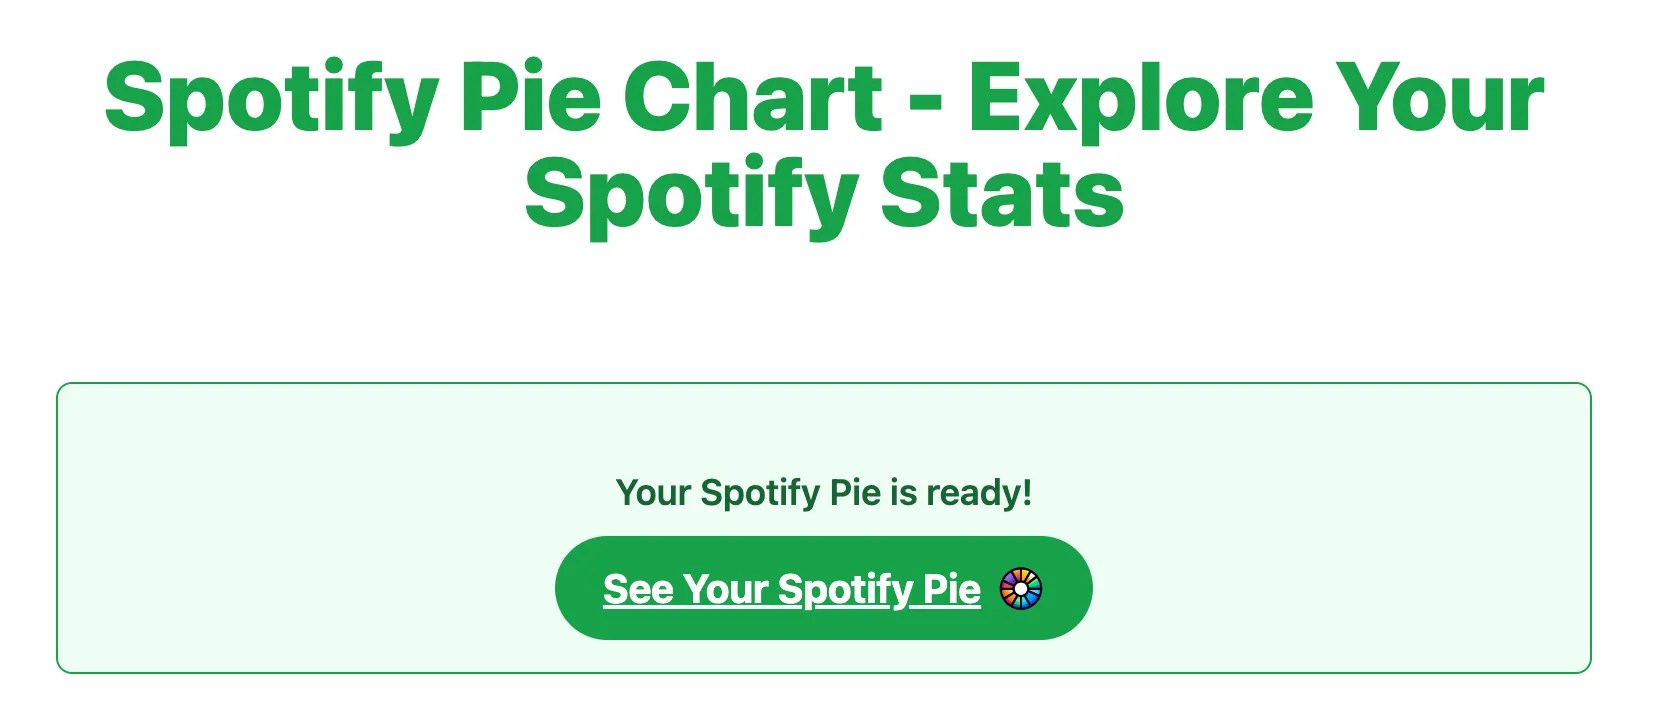Image resolution: width=1670 pixels, height=702 pixels.
Task: Select the pink wedge of the pie icon
Action: [1006, 586]
